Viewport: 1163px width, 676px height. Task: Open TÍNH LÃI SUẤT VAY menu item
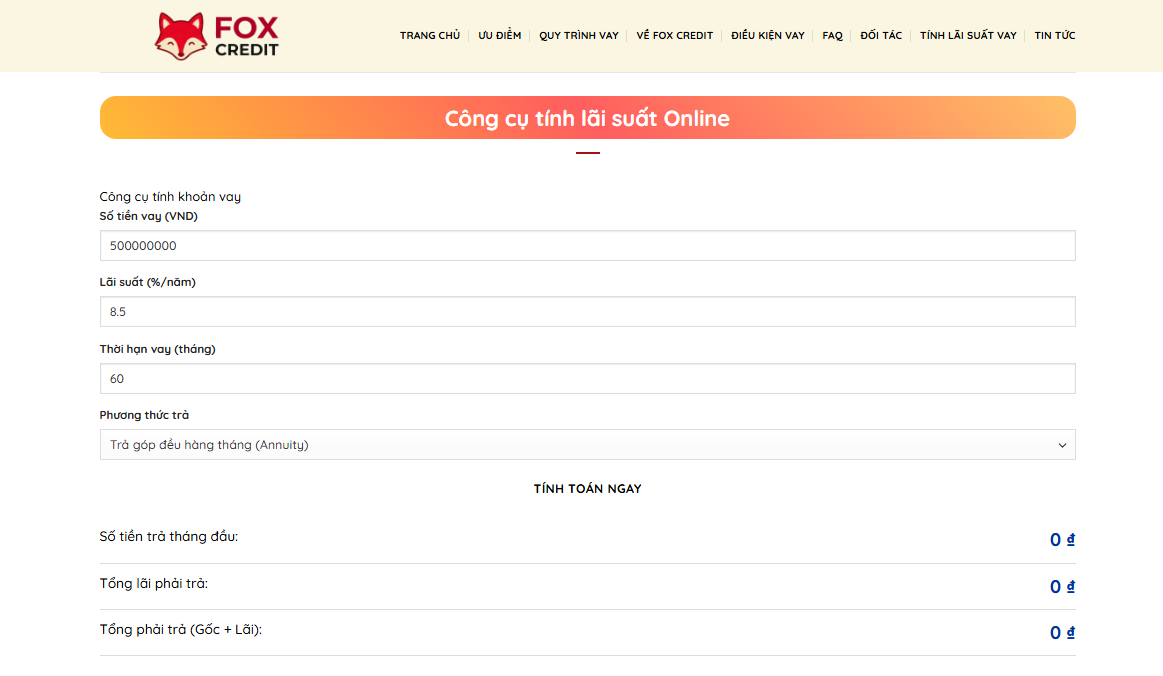[968, 36]
